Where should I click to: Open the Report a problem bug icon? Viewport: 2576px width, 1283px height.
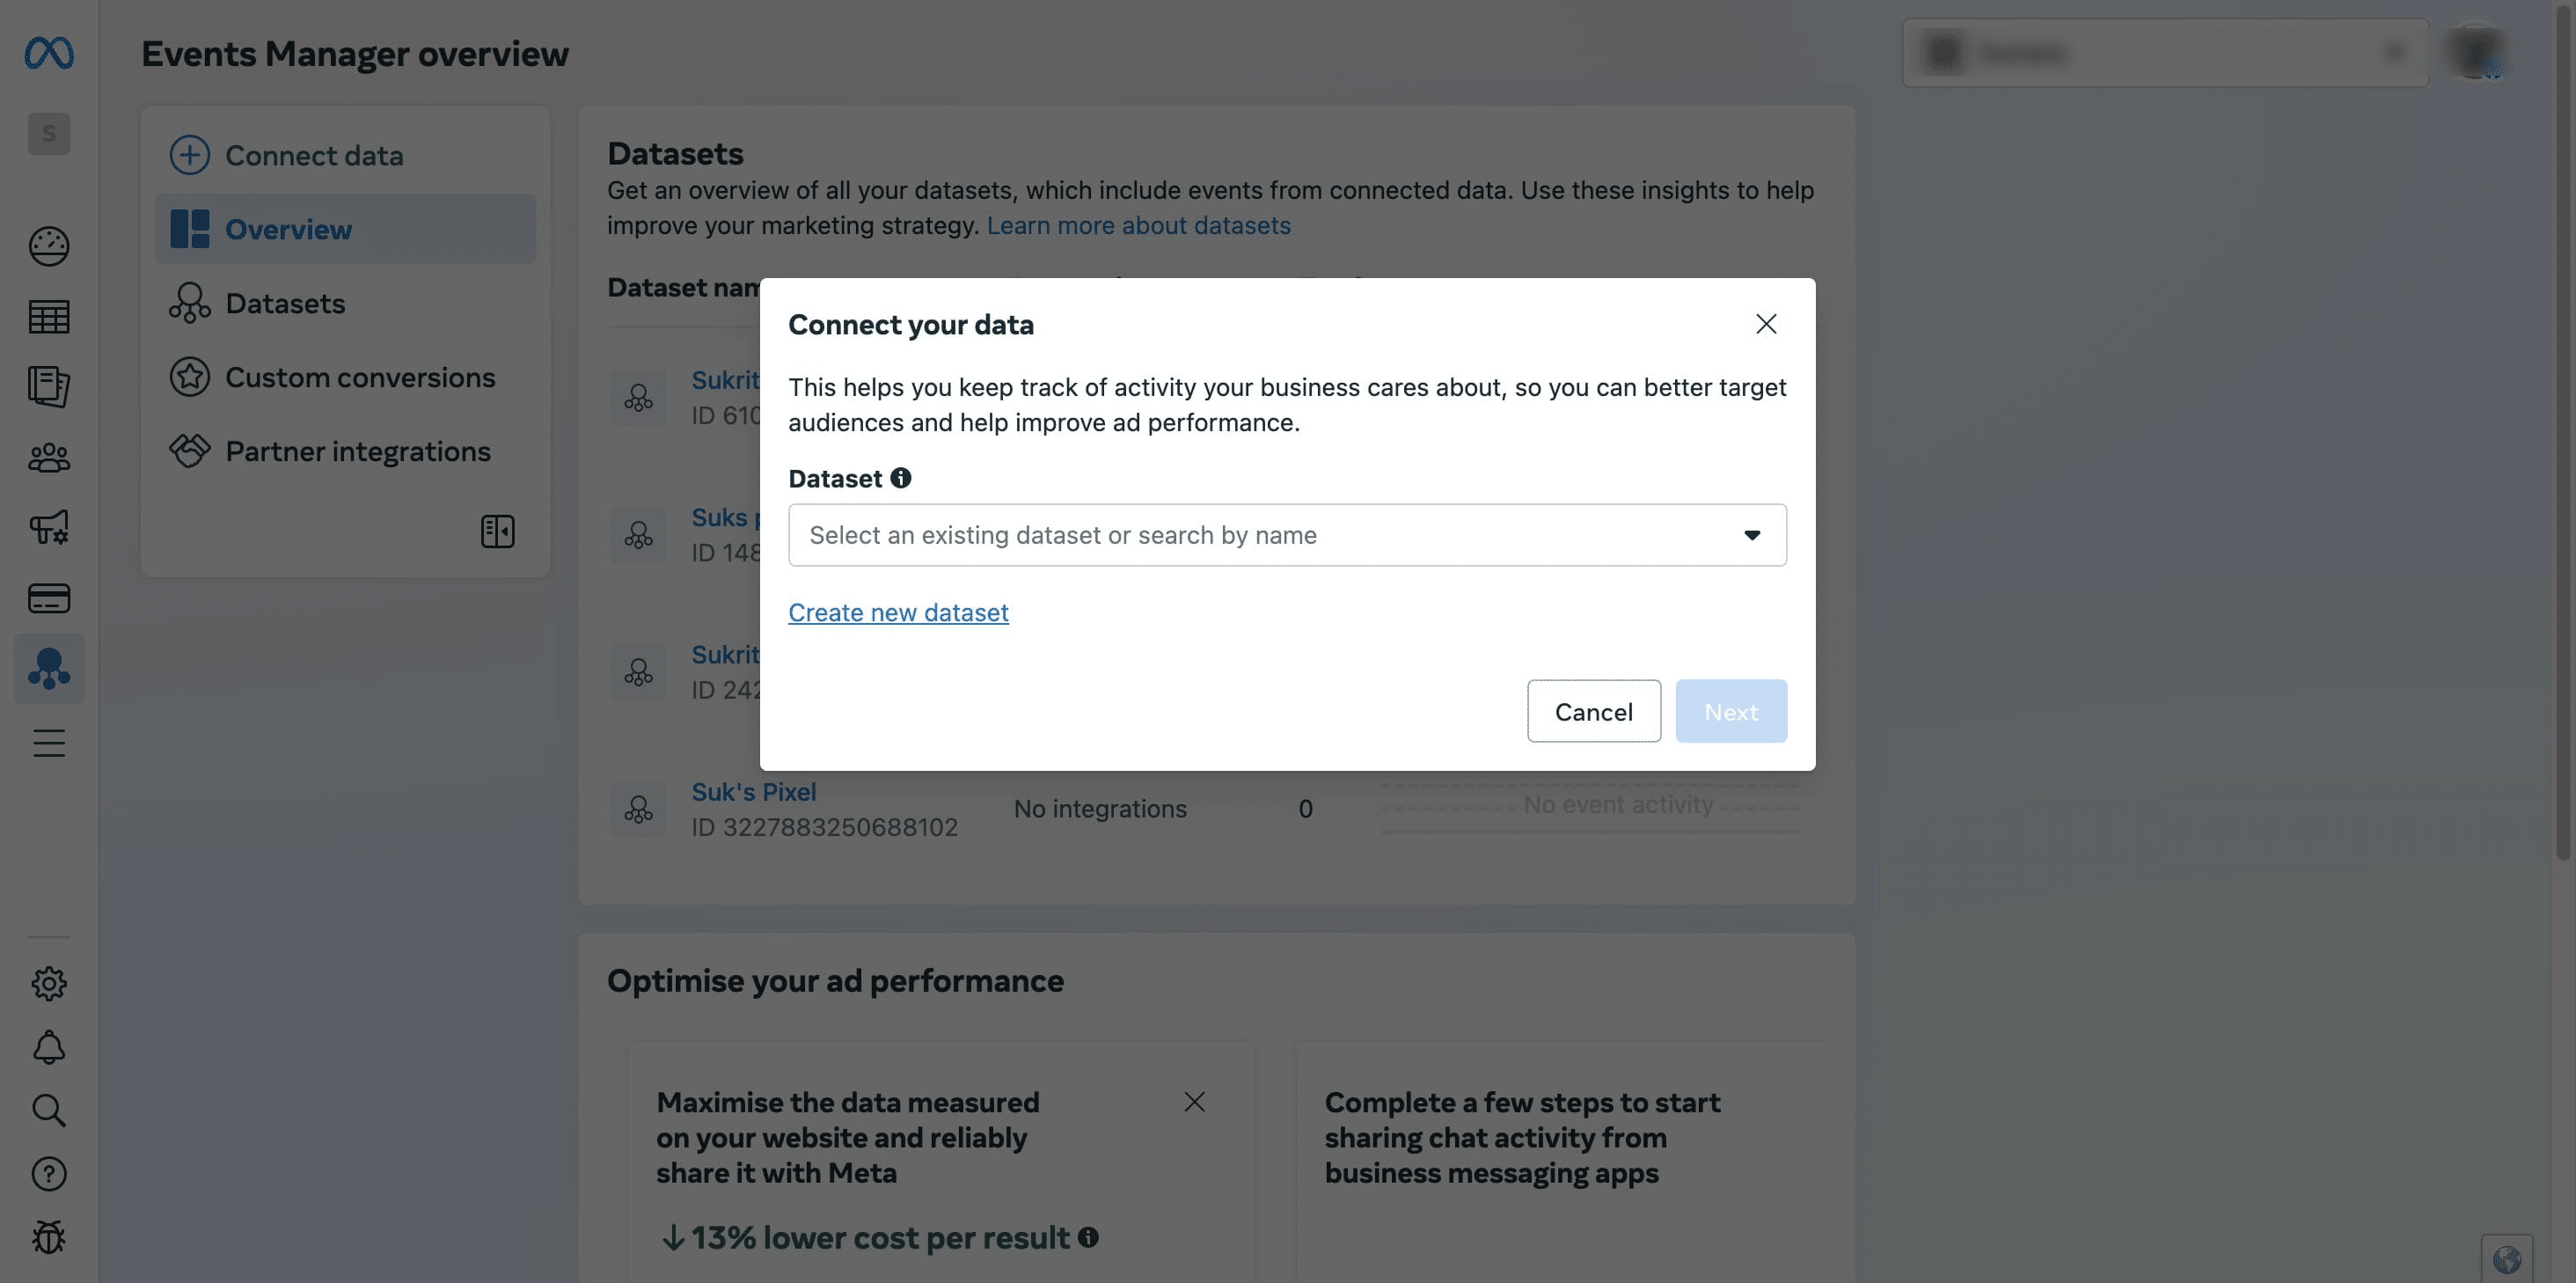coord(49,1237)
